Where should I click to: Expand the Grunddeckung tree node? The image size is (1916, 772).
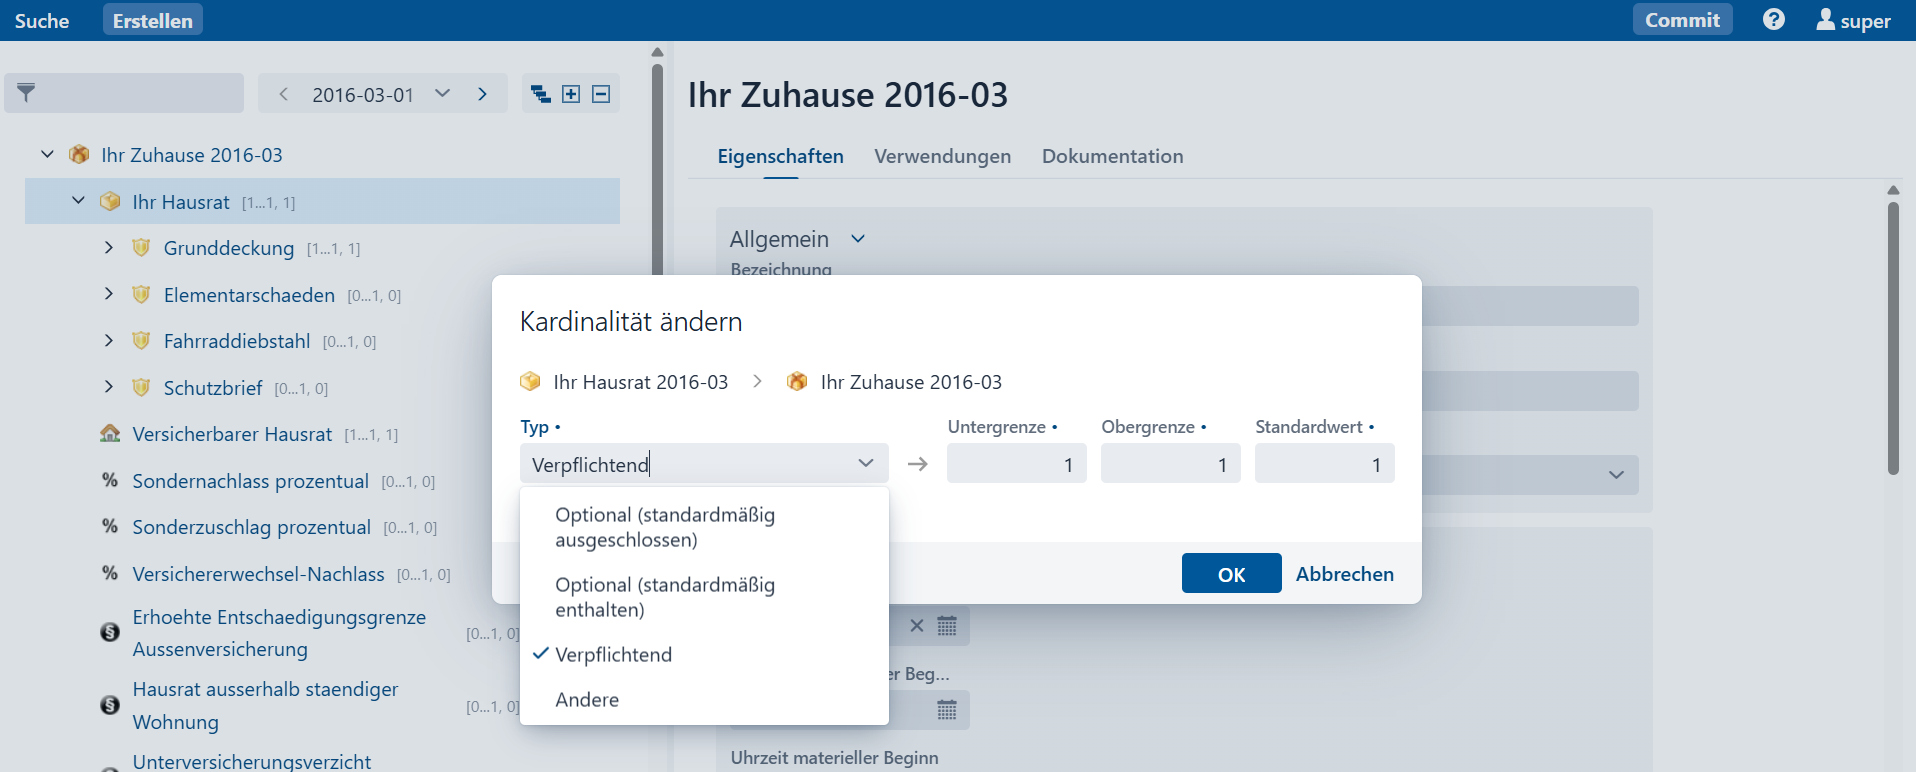point(109,248)
